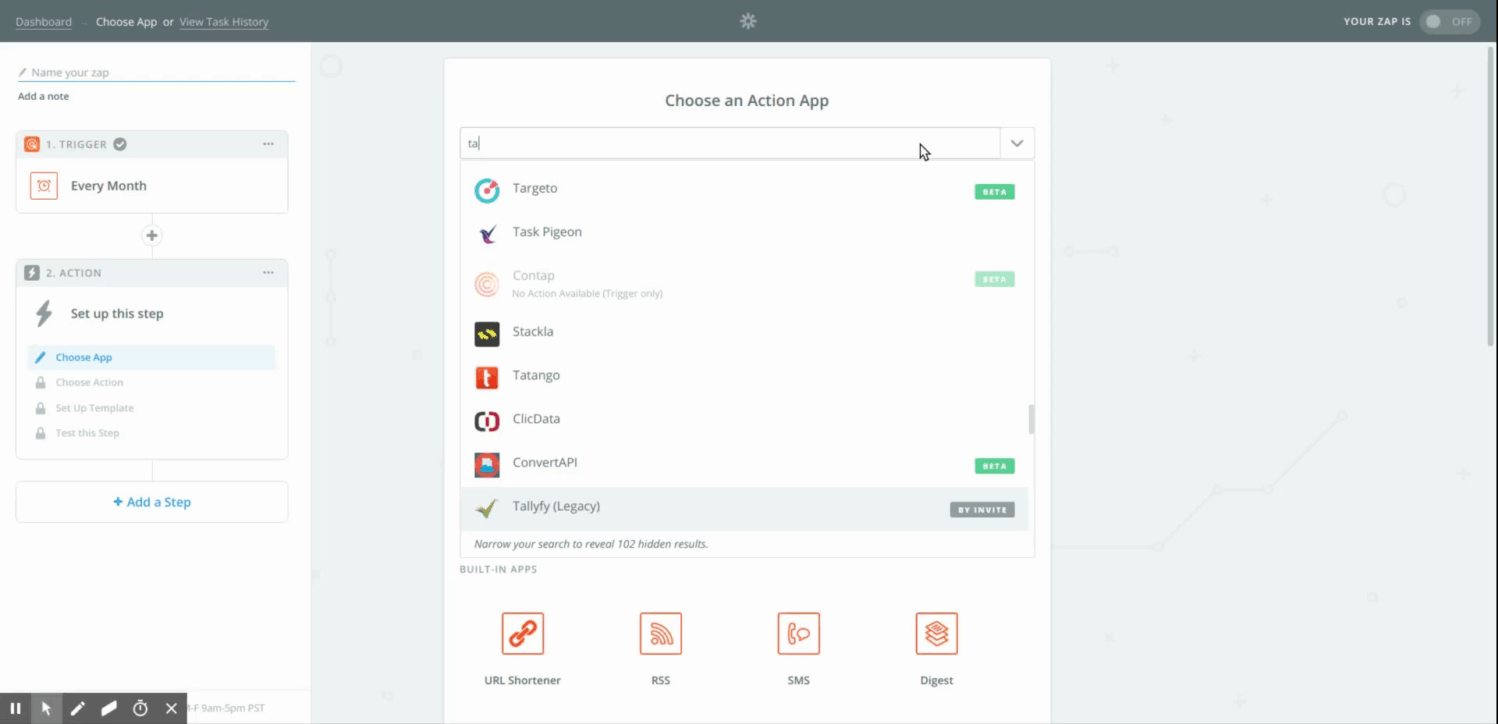Click the Add a Step button
This screenshot has height=724, width=1498.
click(x=151, y=501)
